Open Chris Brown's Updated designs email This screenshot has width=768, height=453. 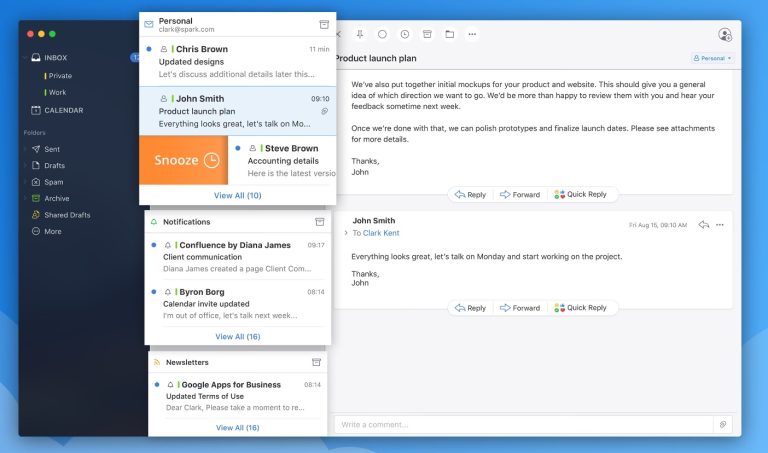click(x=238, y=62)
